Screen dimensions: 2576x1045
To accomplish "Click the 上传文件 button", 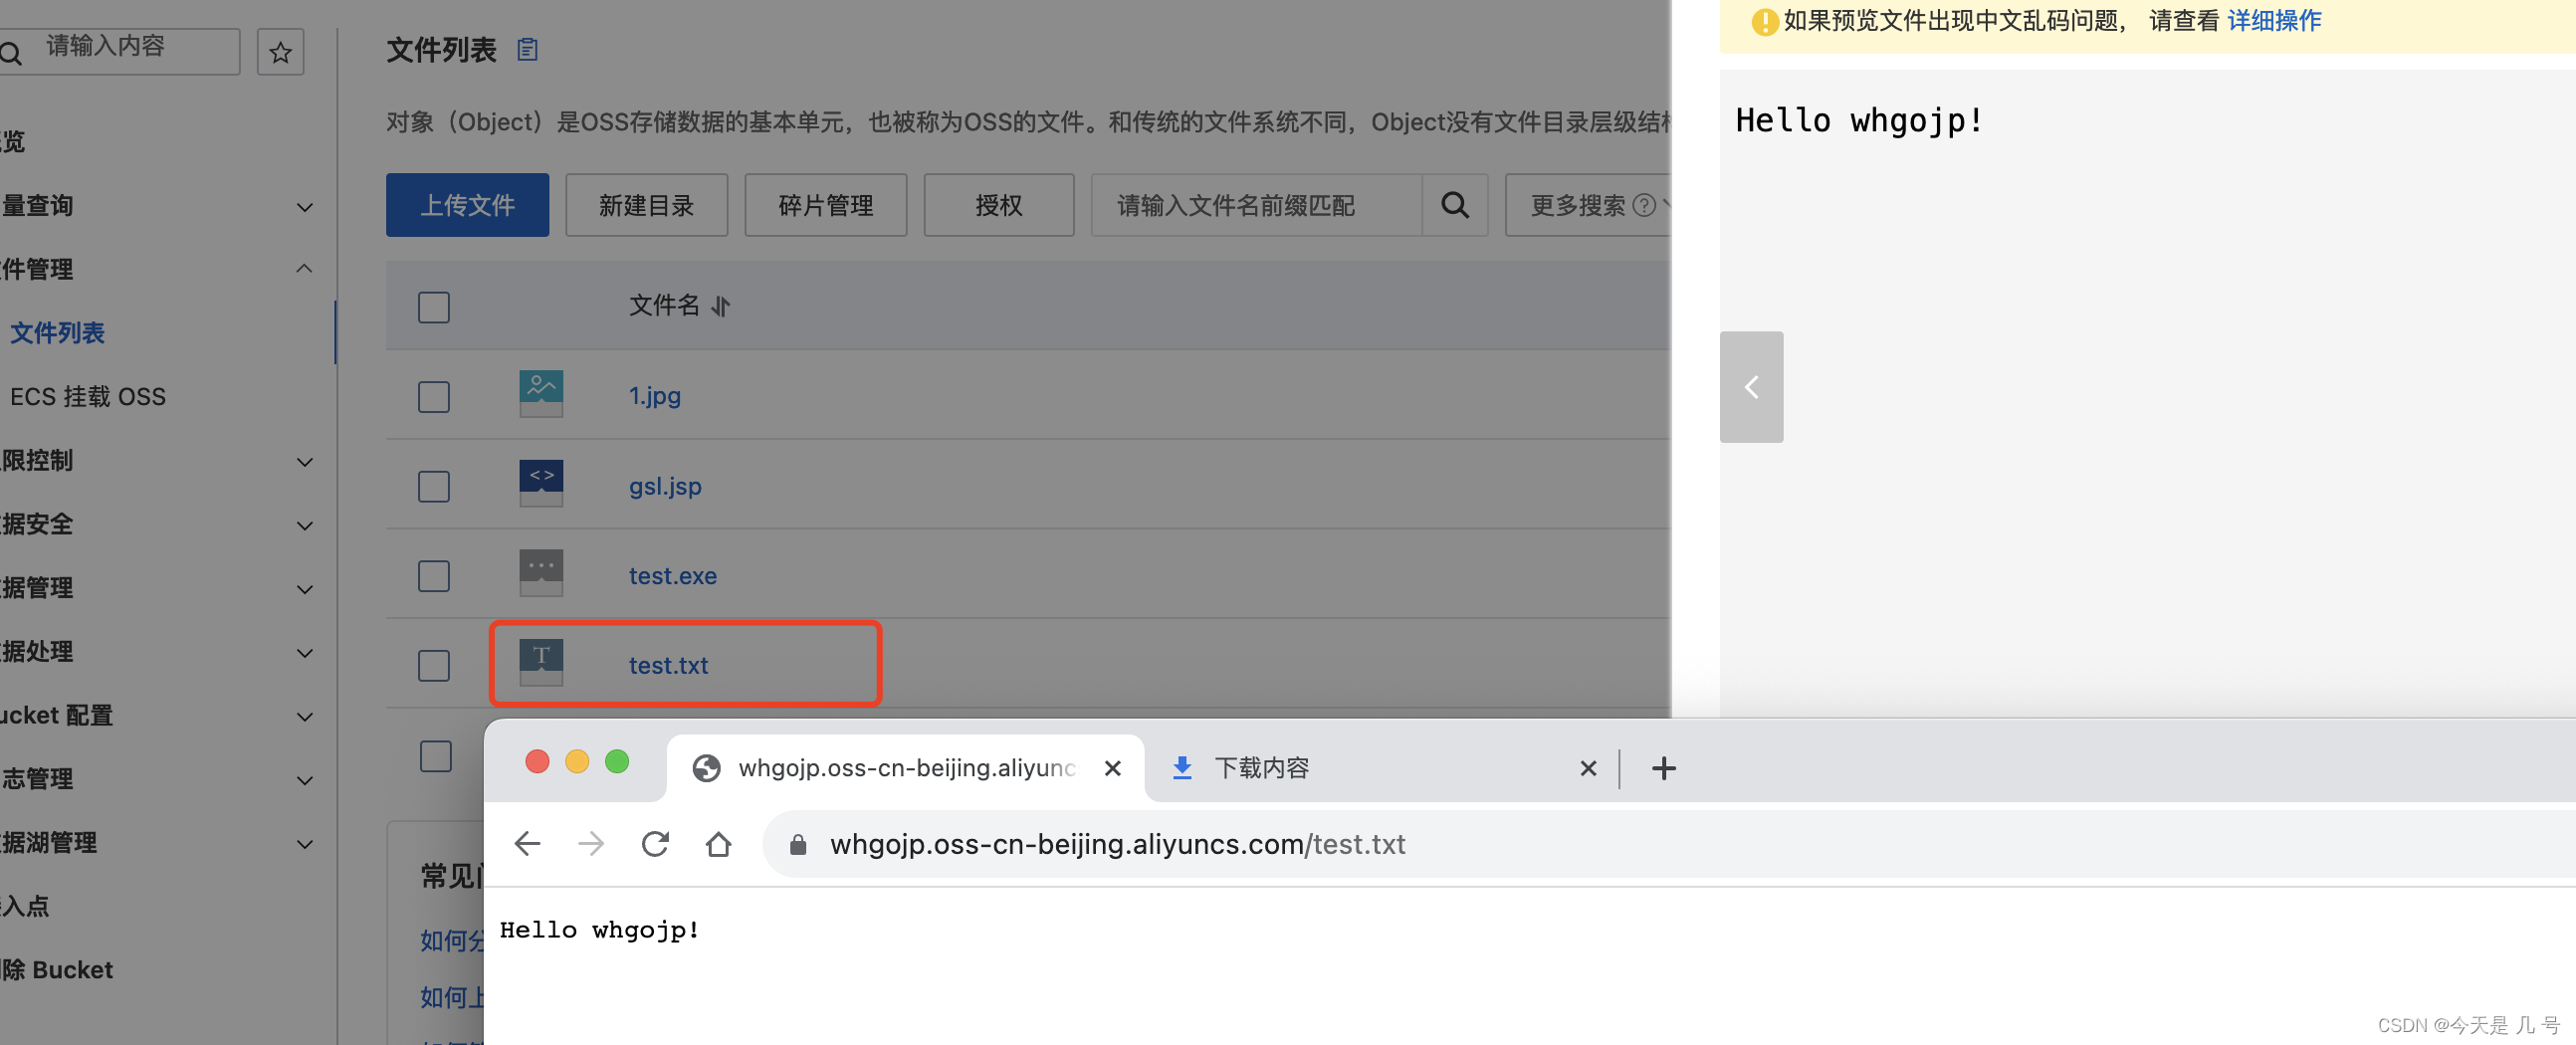I will [467, 205].
